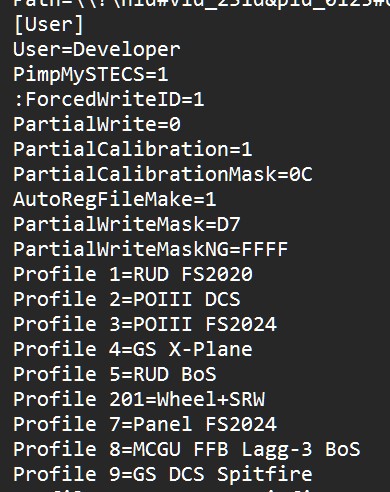The image size is (390, 492).
Task: Click PartialCalibration=1 line
Action: [x=132, y=149]
